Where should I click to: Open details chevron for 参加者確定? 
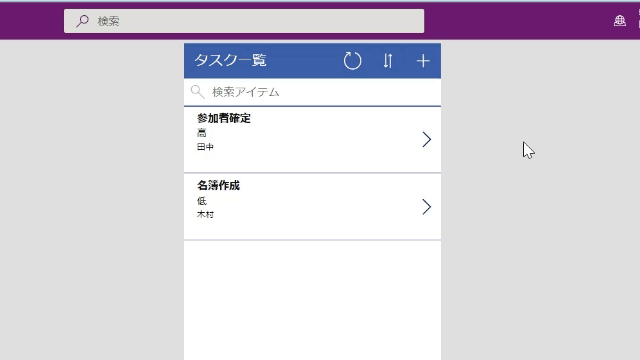(427, 140)
